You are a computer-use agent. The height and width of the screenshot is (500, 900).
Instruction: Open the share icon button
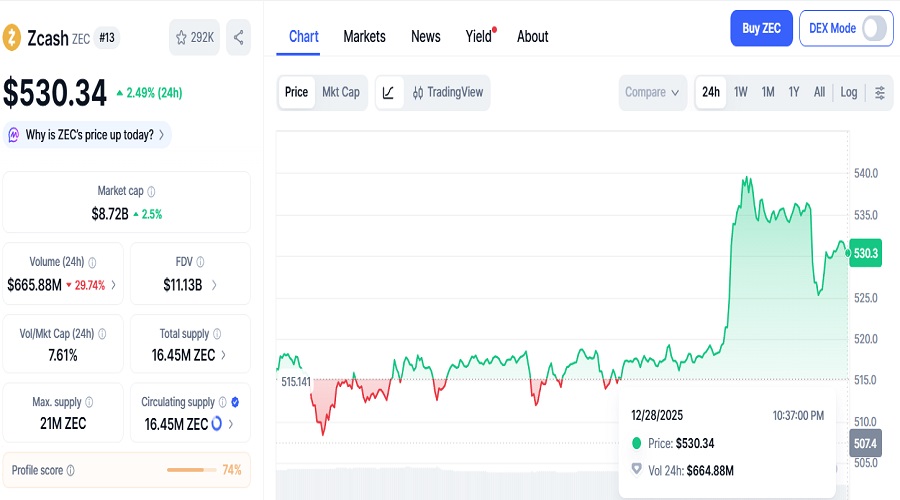[238, 37]
